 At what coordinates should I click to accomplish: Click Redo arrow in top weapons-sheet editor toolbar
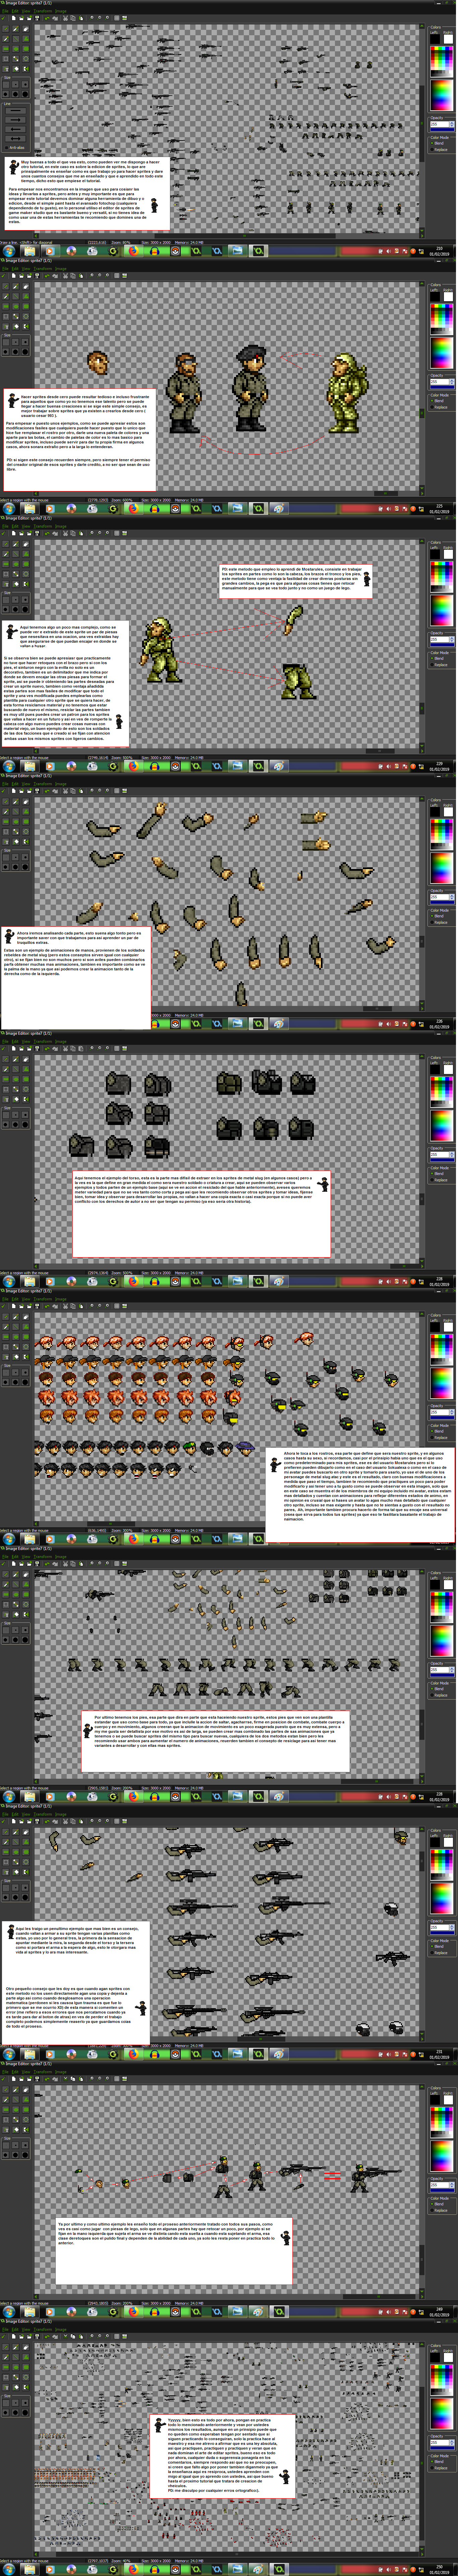point(55,18)
